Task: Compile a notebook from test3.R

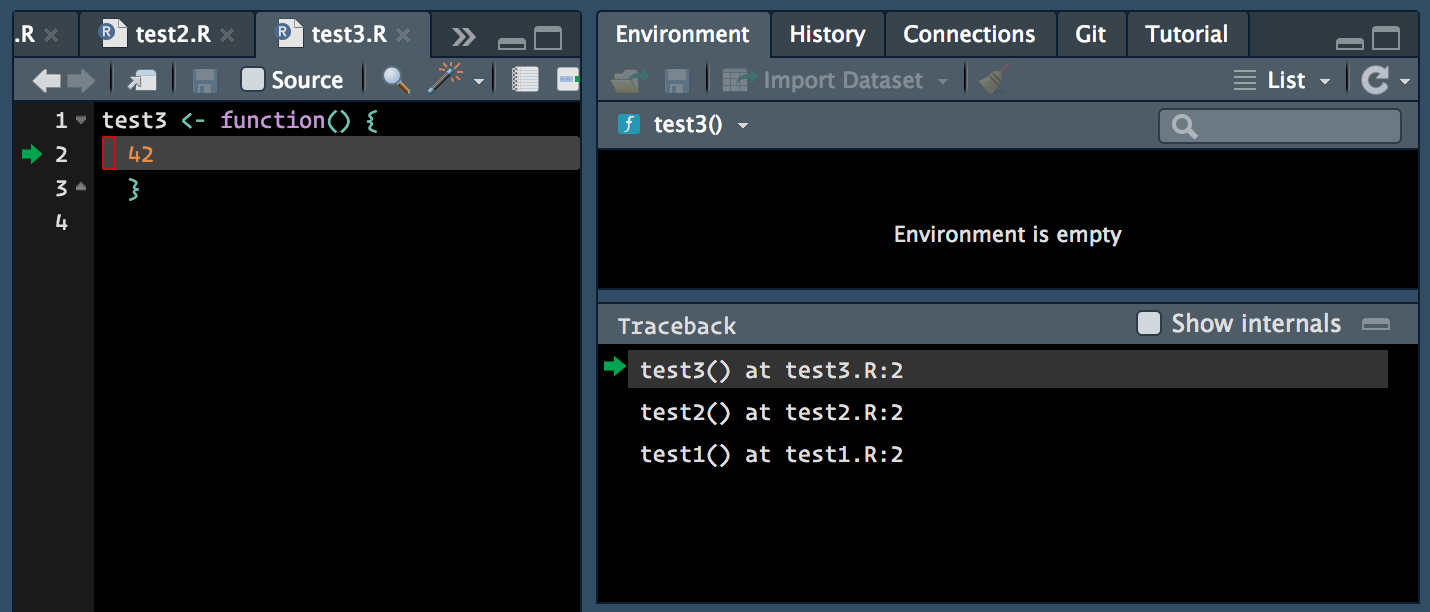Action: click(525, 80)
